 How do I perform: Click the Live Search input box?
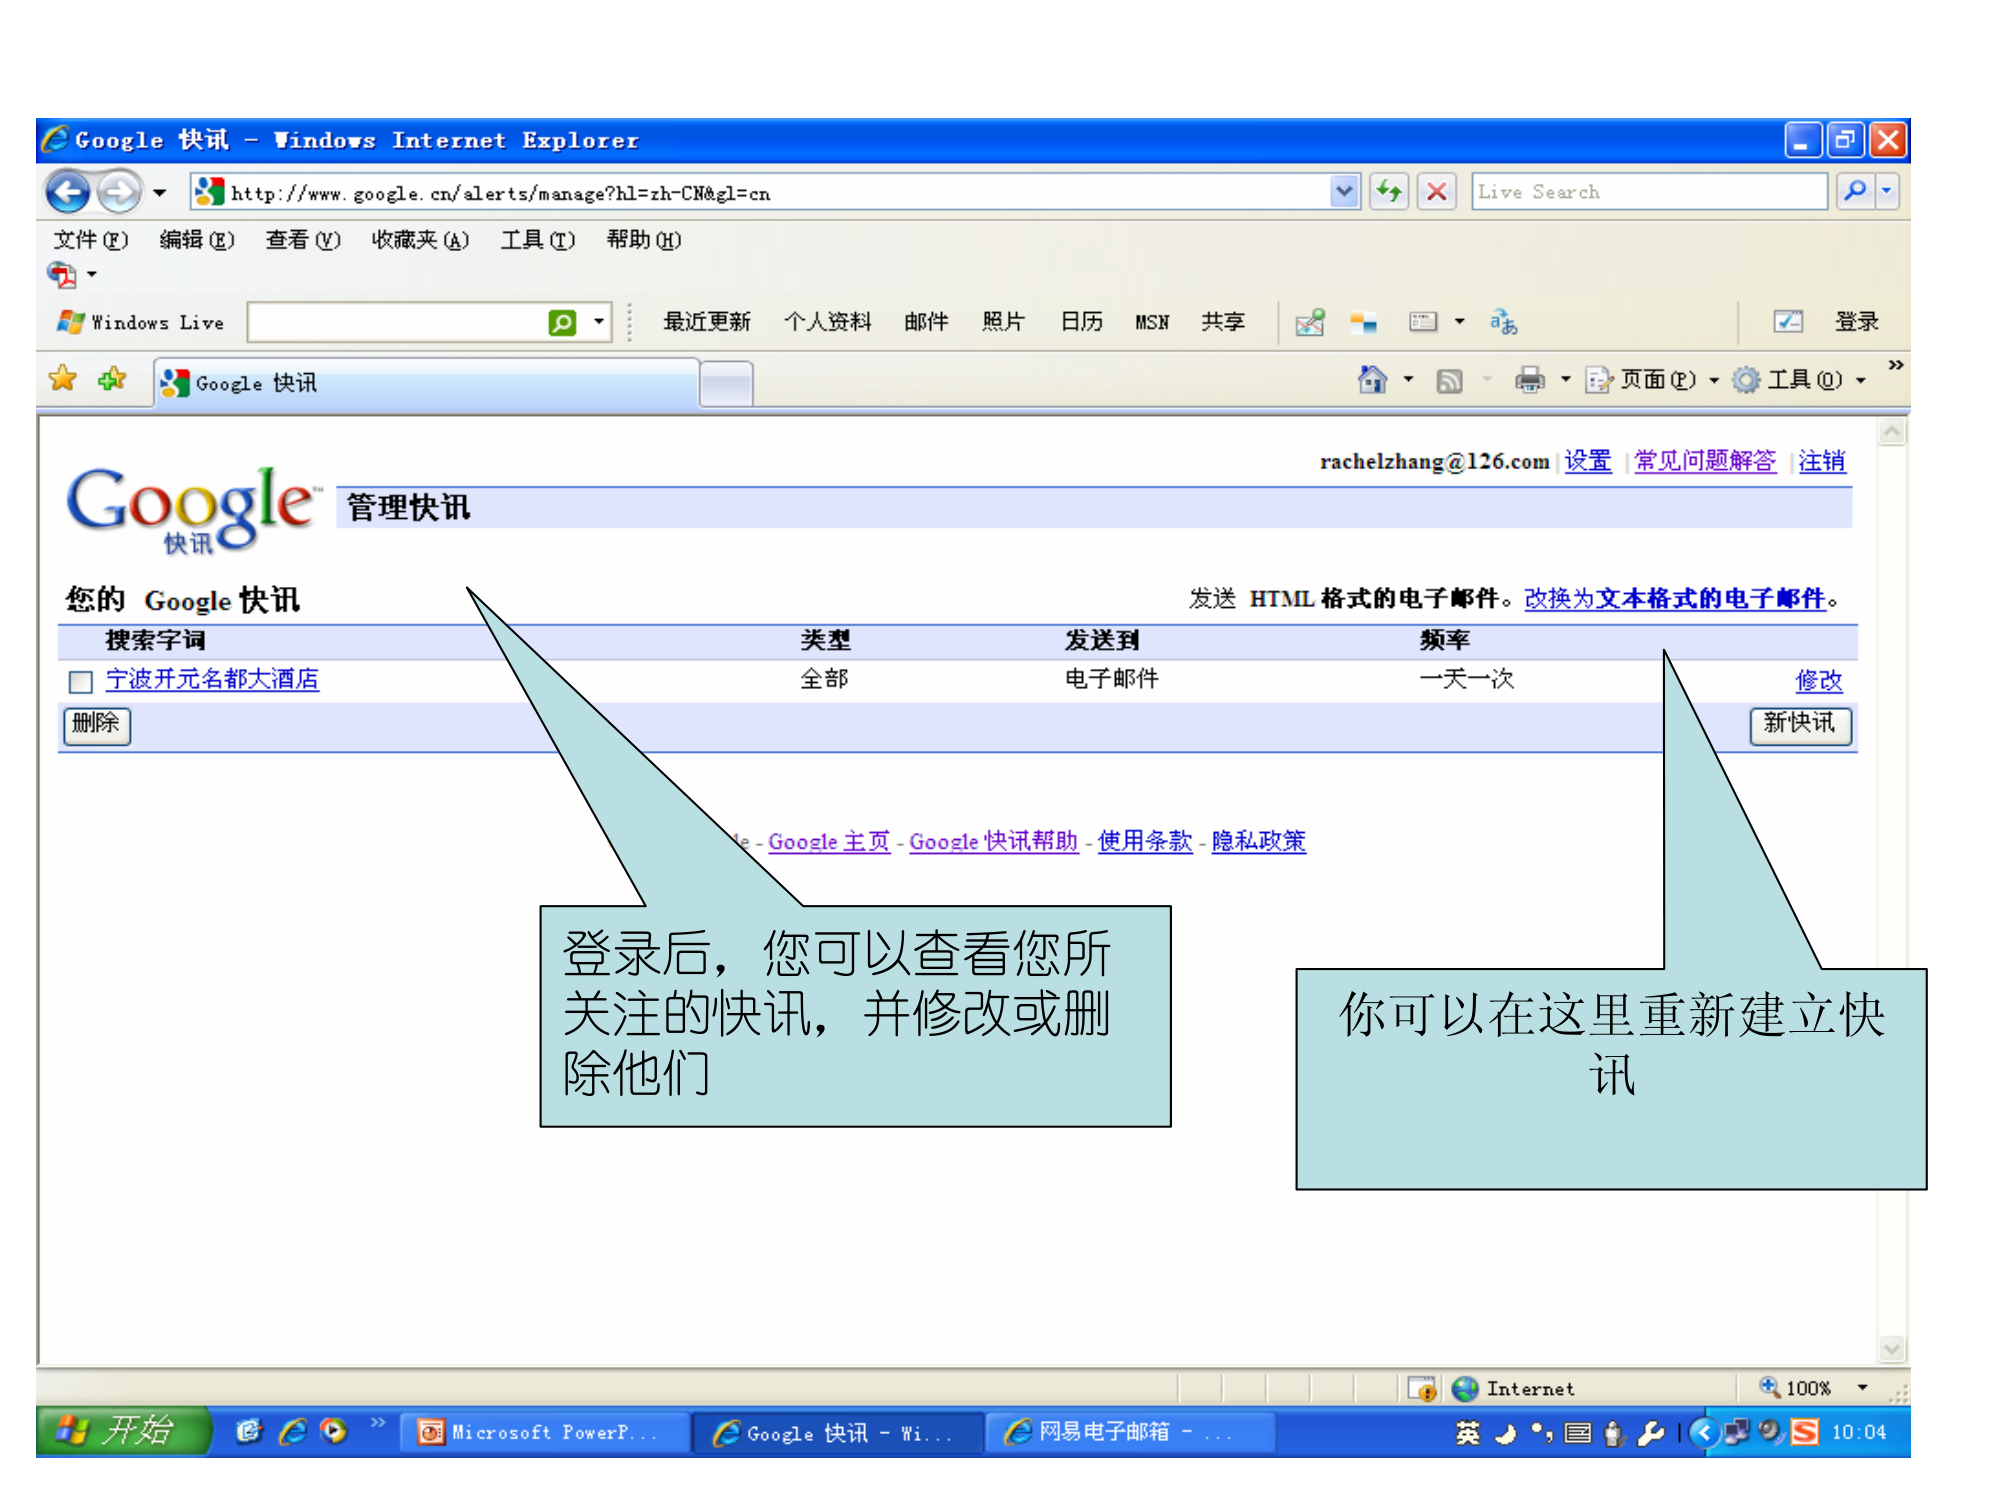[1648, 191]
